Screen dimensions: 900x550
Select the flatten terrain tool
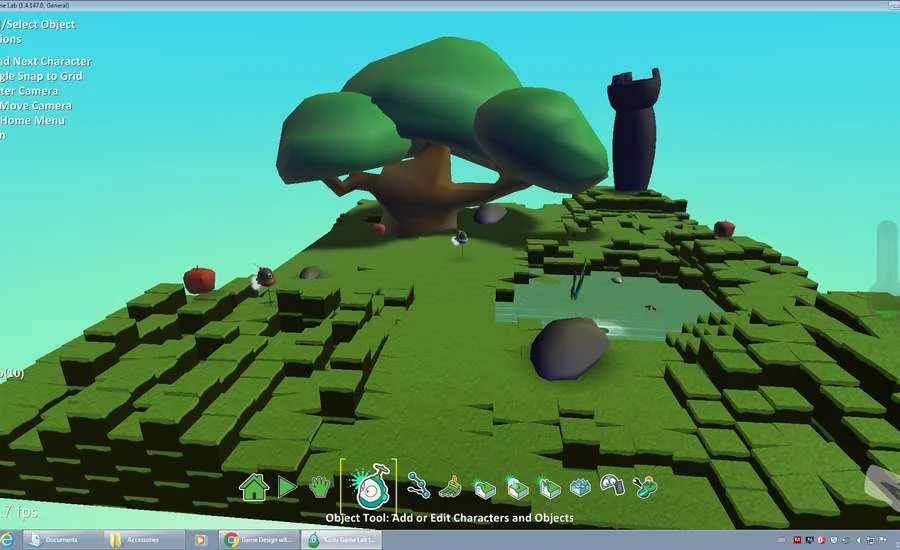[516, 487]
